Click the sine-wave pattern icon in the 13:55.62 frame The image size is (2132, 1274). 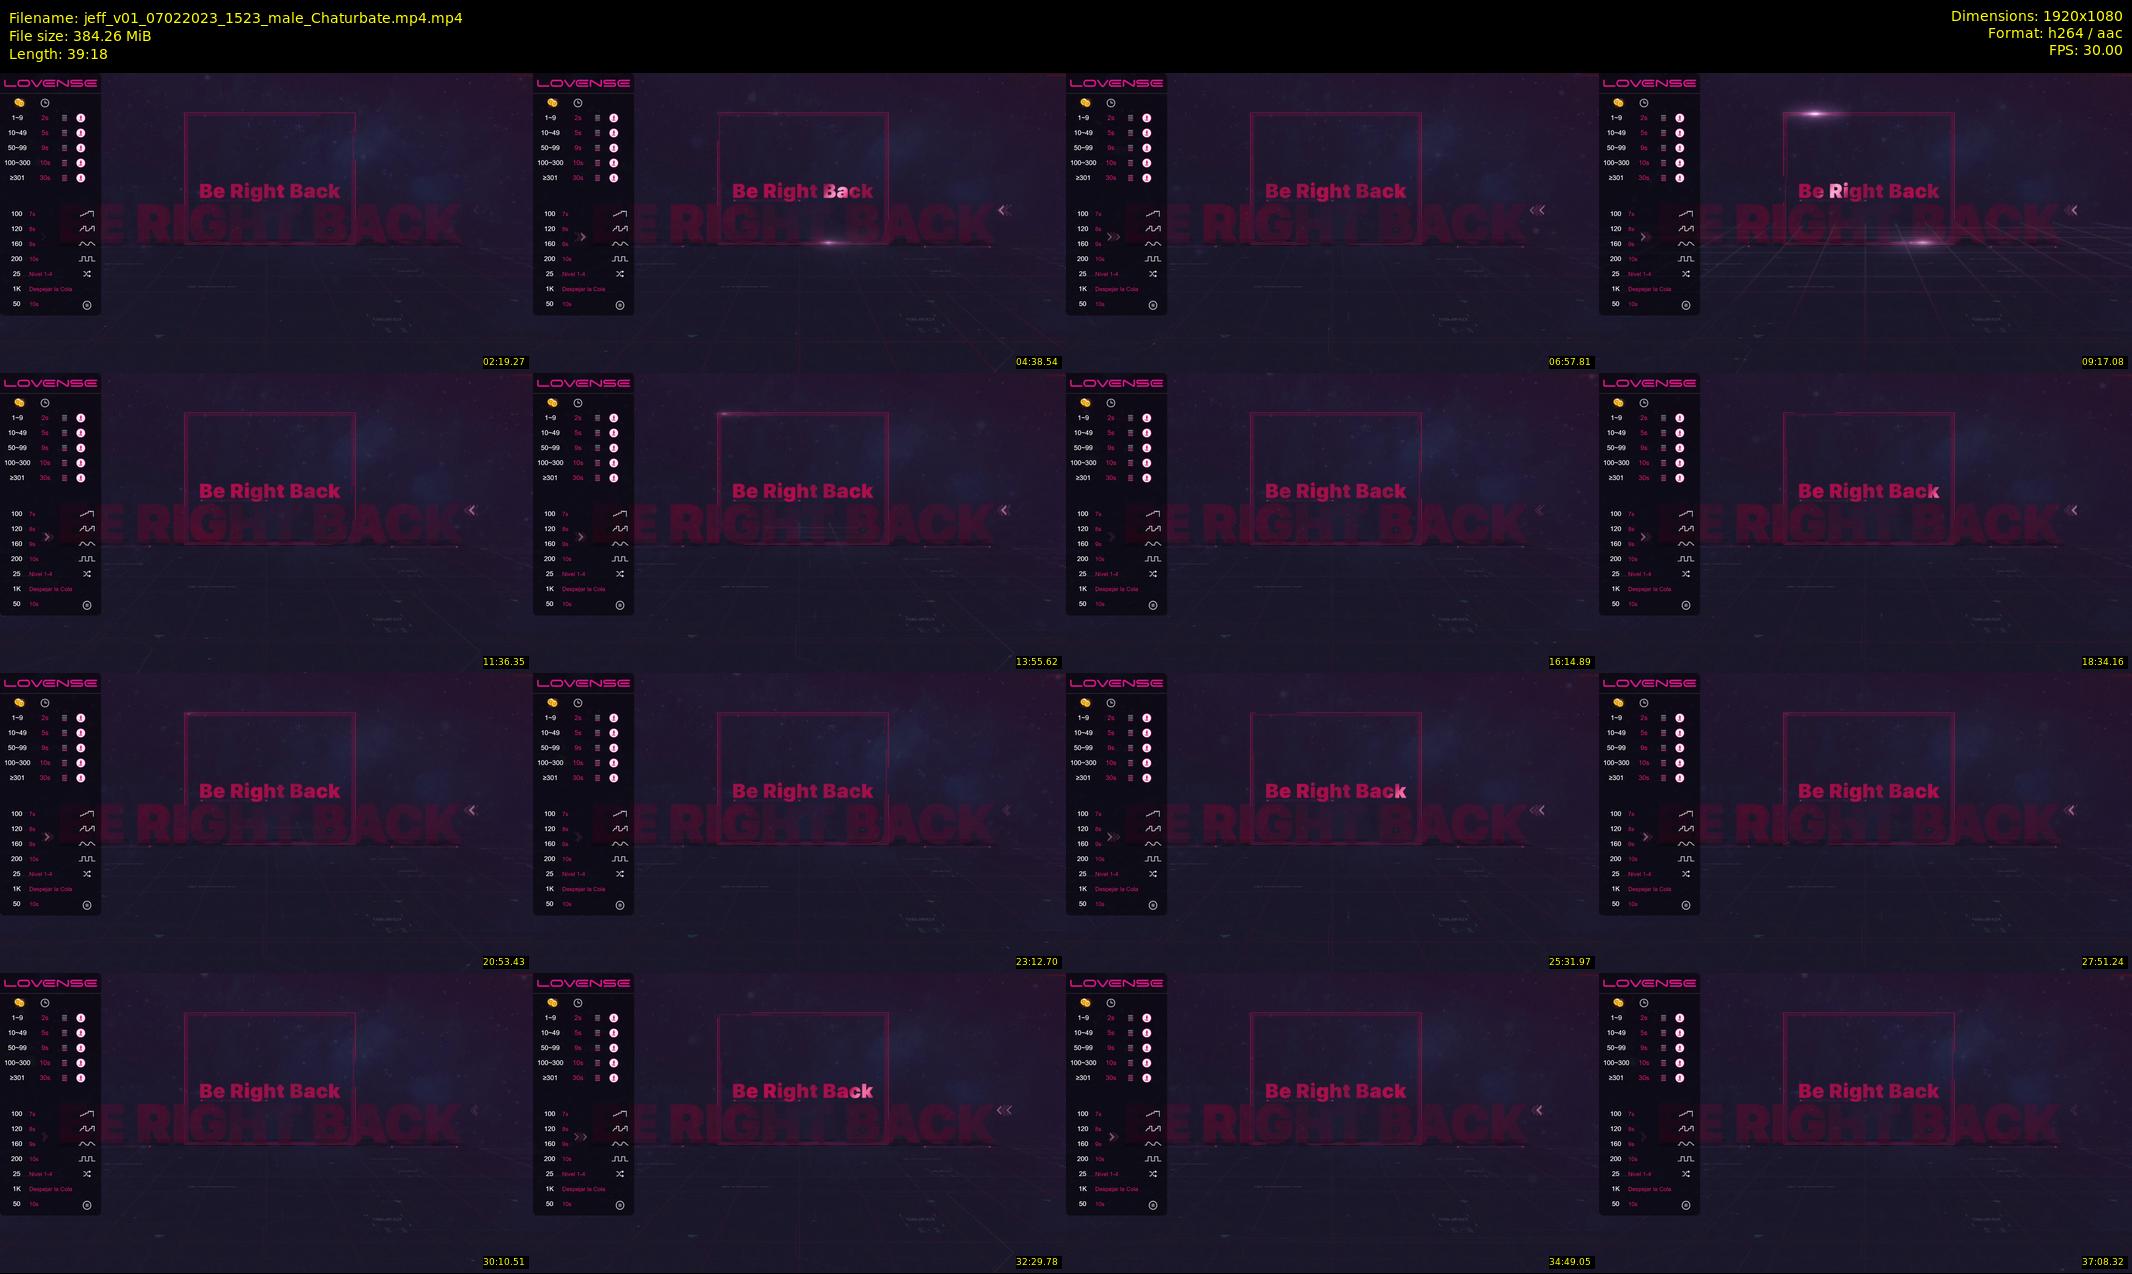[x=620, y=544]
